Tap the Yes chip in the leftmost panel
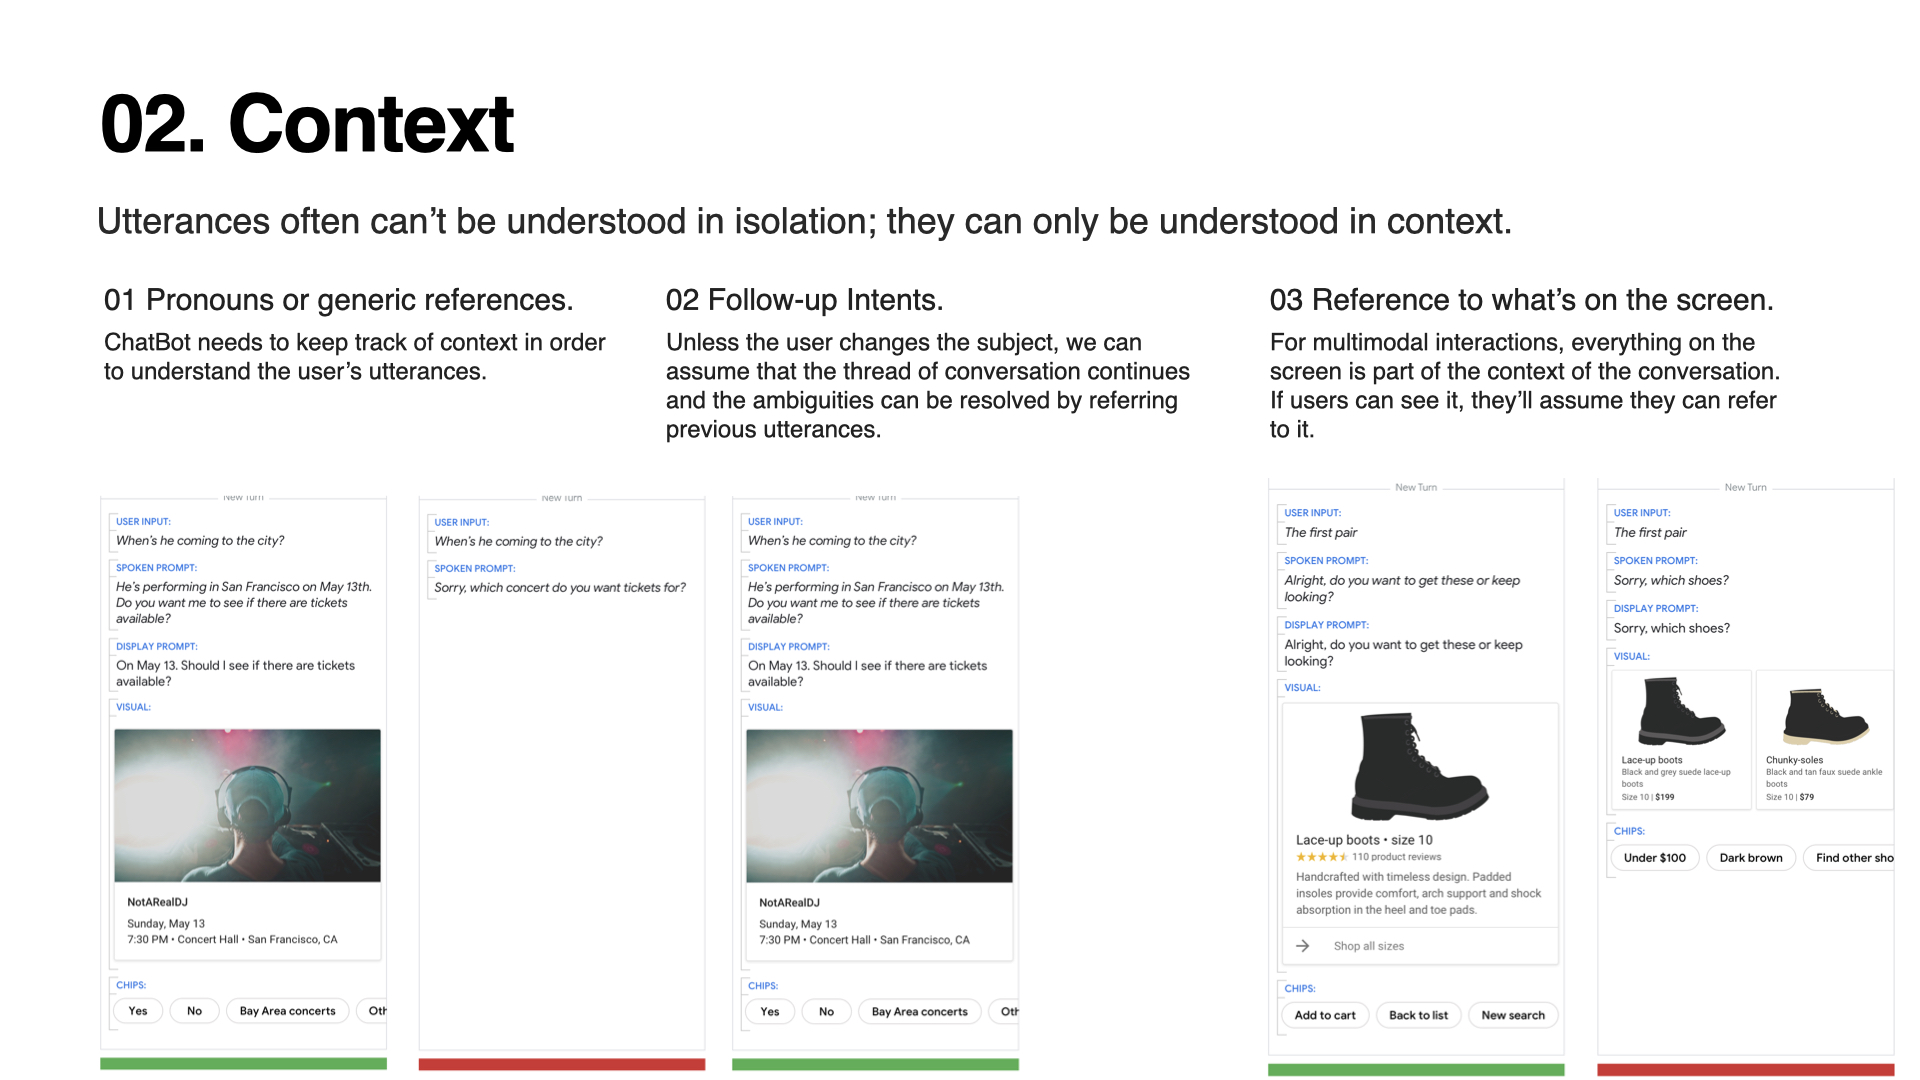Screen dimensions: 1920x1080 (138, 1011)
